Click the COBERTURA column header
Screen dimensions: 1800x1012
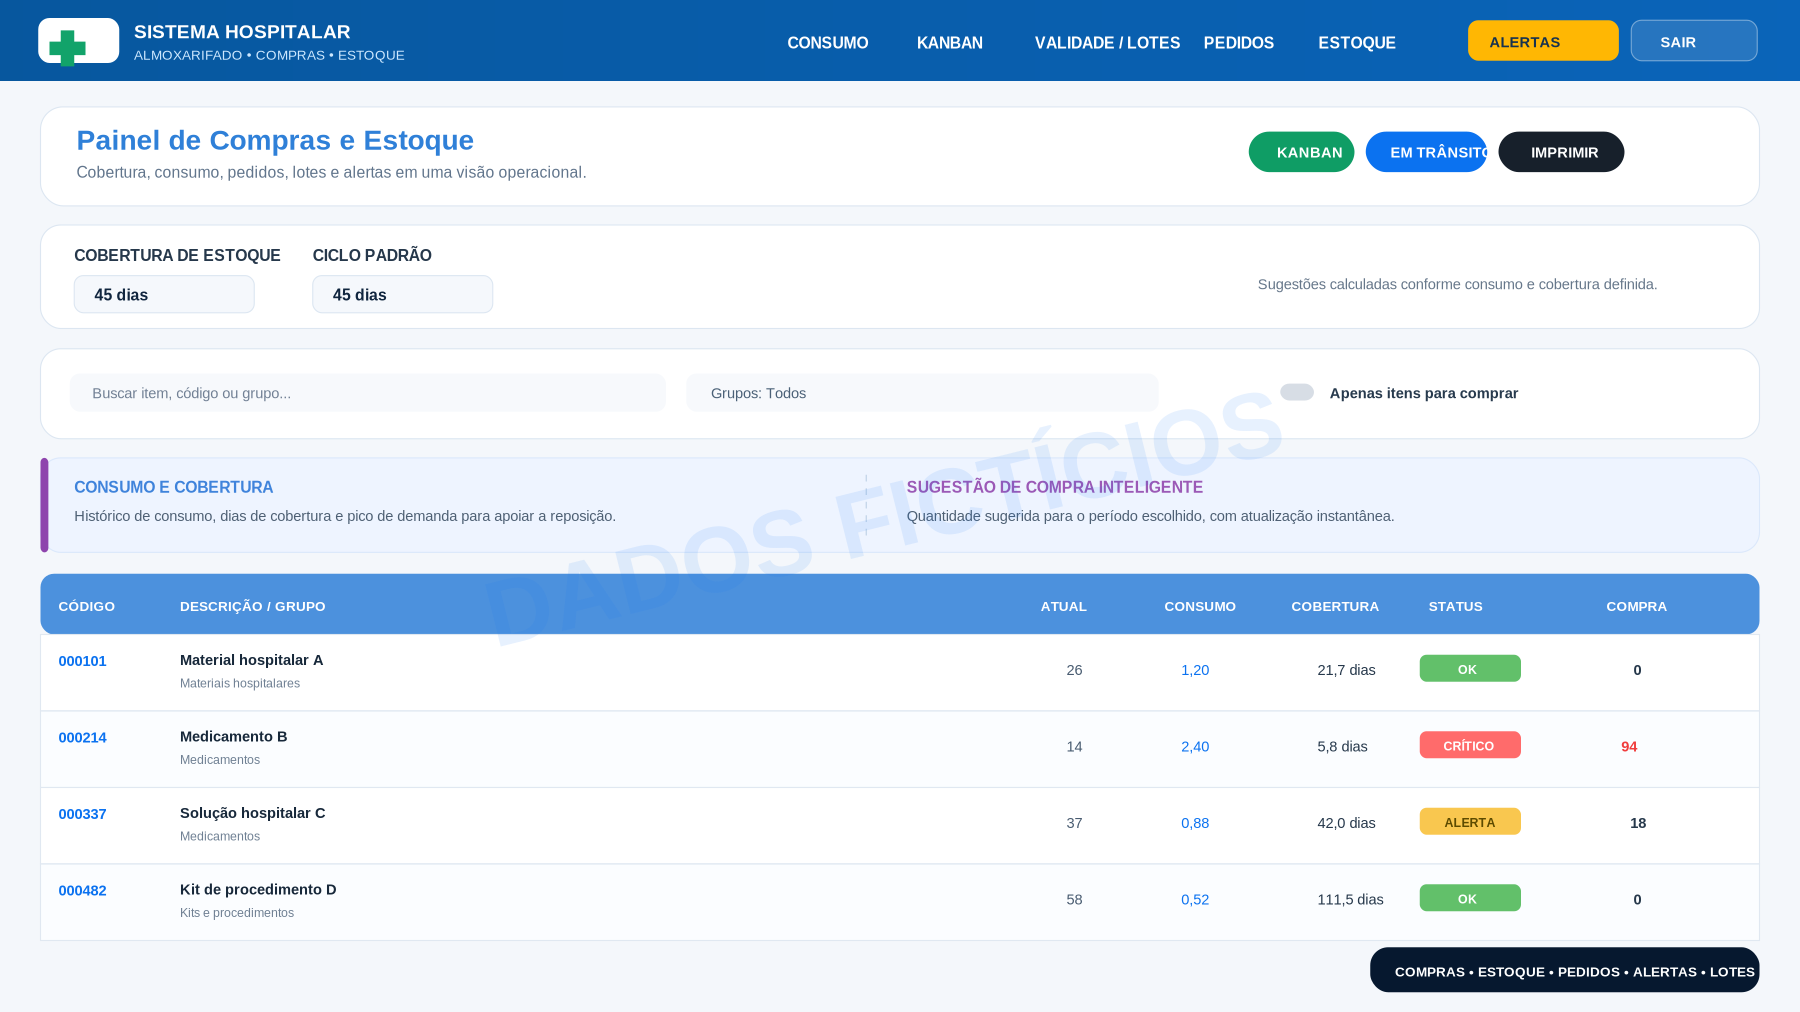click(x=1335, y=607)
